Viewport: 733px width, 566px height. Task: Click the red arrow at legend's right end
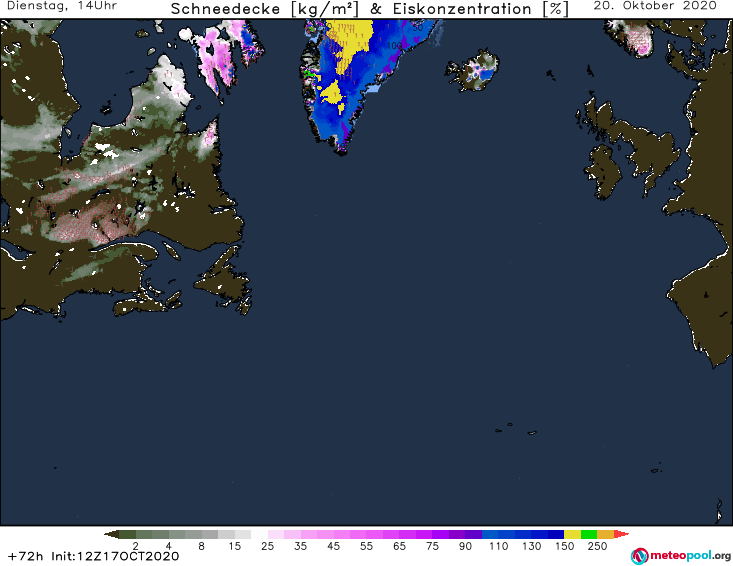pos(621,534)
